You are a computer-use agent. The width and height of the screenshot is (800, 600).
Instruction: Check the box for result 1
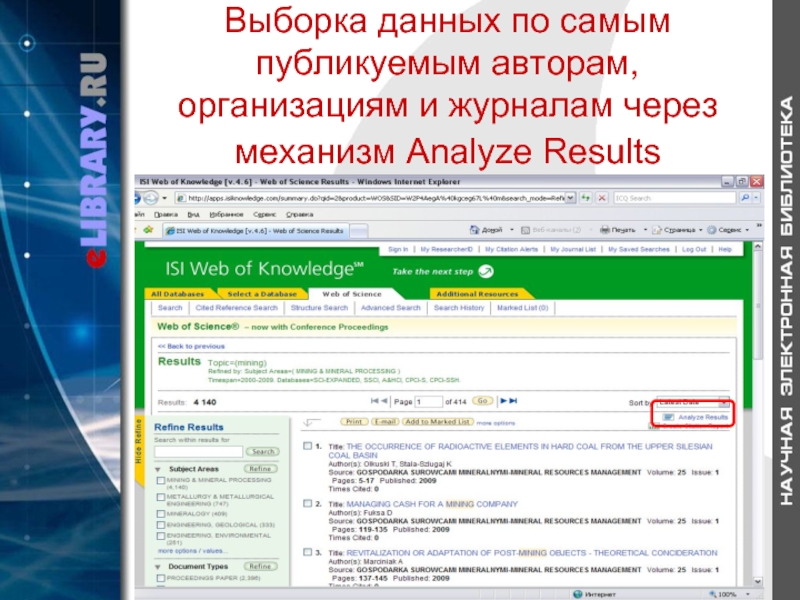[307, 446]
